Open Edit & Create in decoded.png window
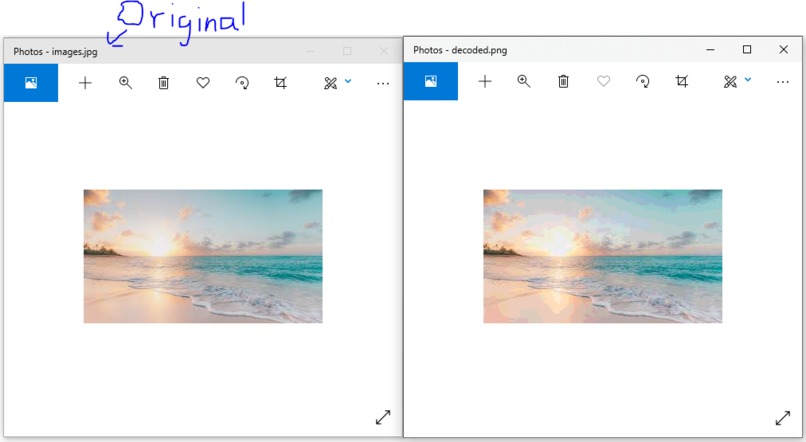This screenshot has width=806, height=442. [730, 82]
